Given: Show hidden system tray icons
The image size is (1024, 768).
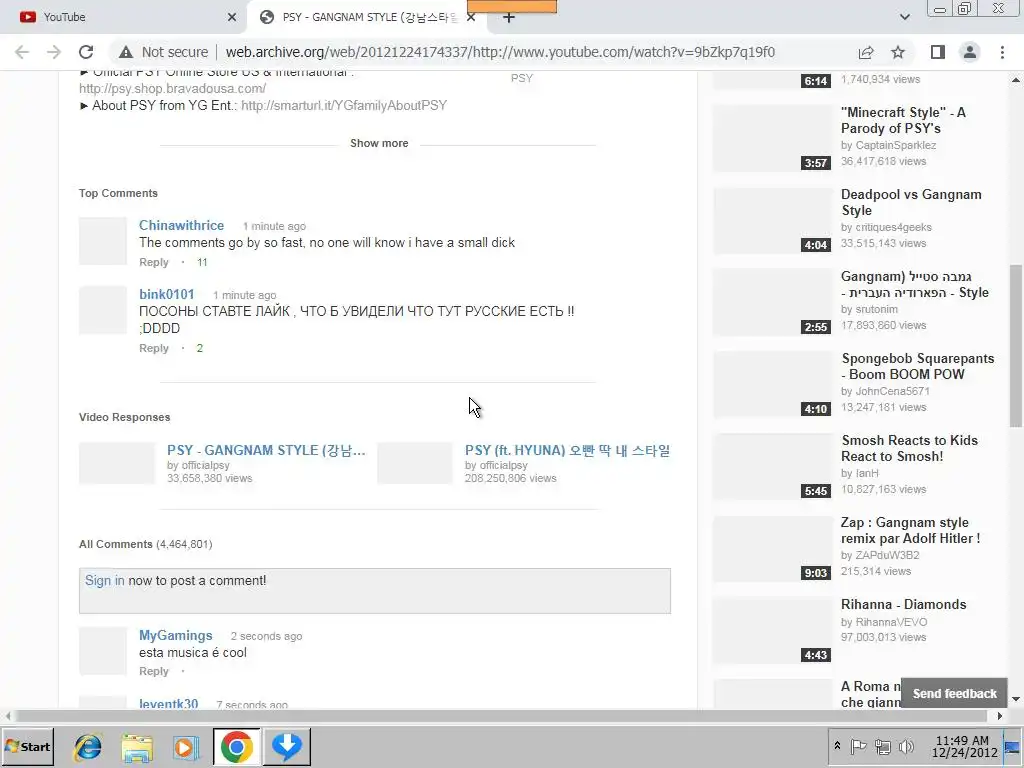Looking at the screenshot, I should 837,746.
